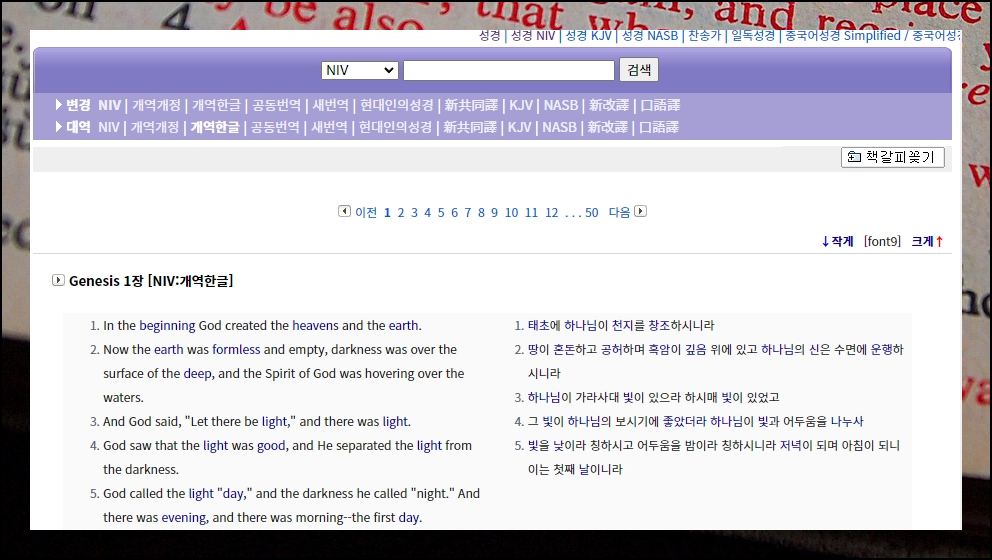Switch version to 공동번역 in 변경 row

click(x=276, y=105)
